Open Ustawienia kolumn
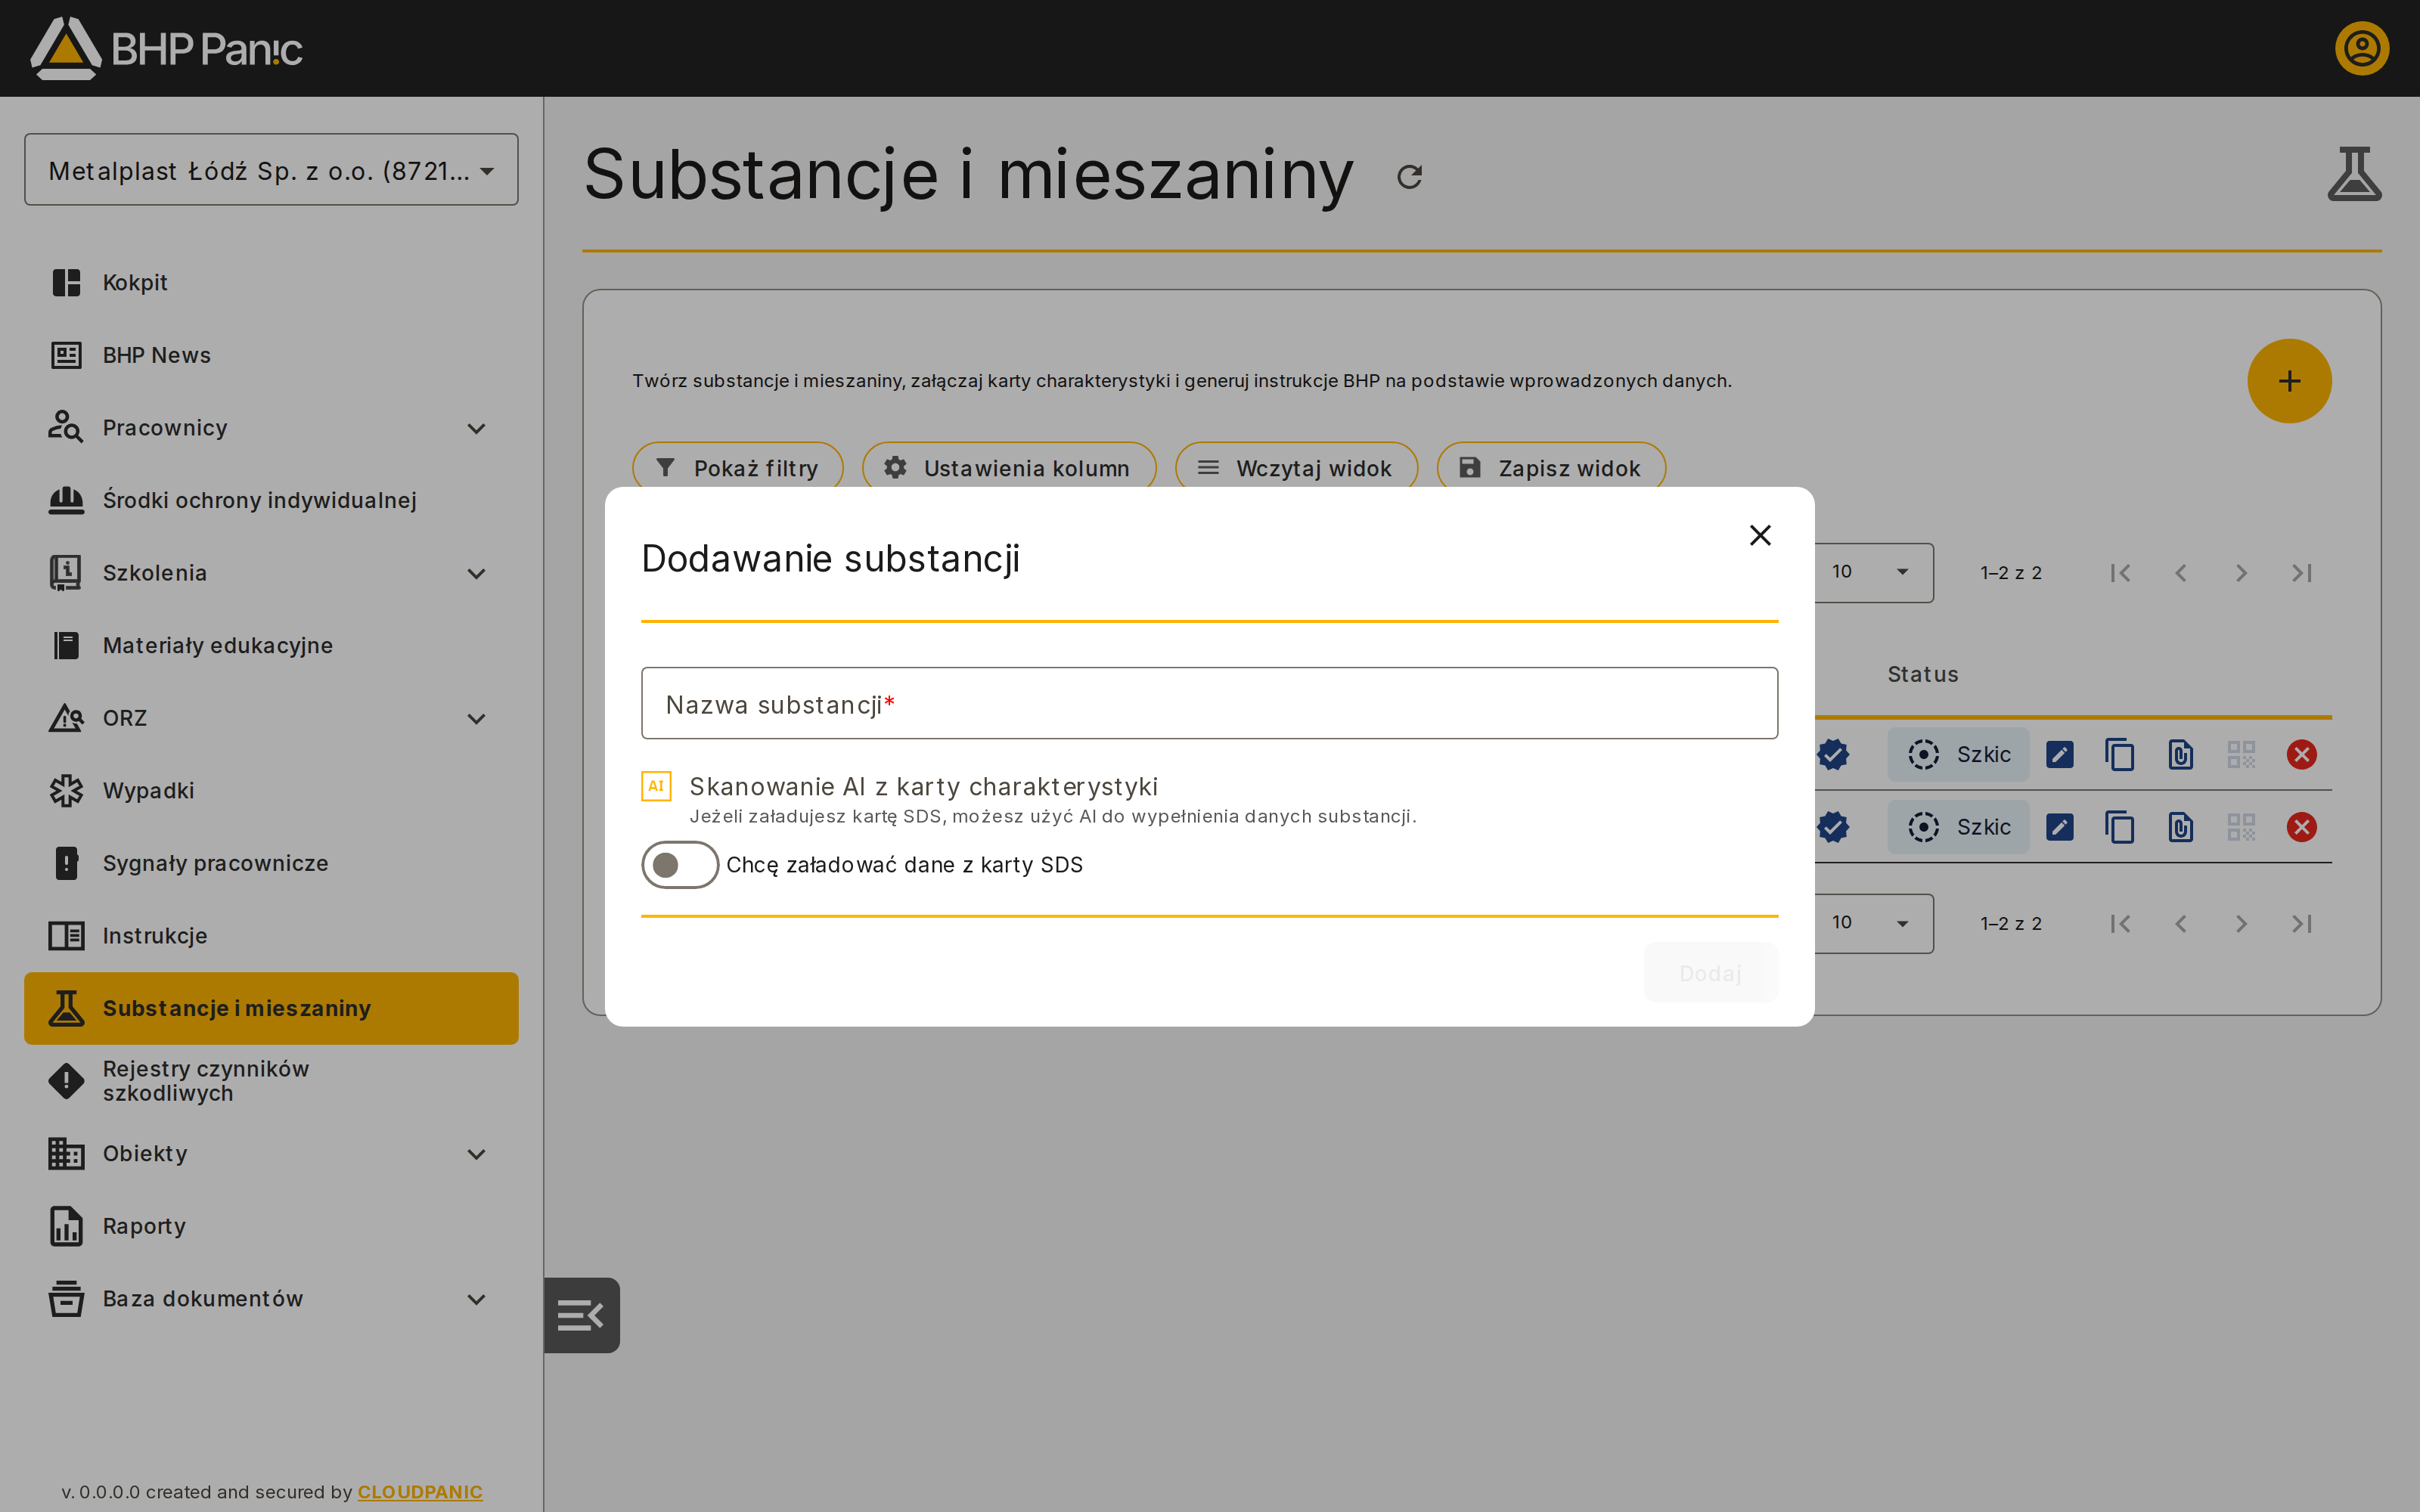This screenshot has width=2420, height=1512. click(x=1009, y=467)
